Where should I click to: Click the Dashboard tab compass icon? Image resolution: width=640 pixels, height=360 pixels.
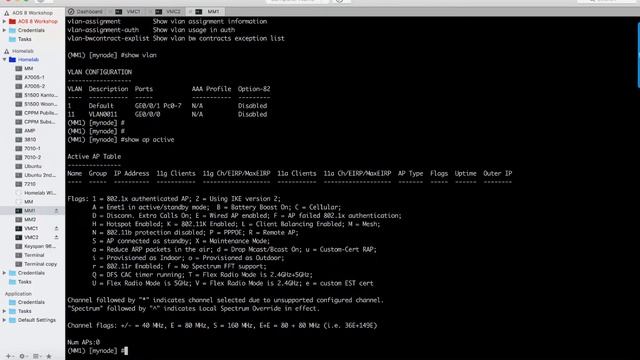click(x=71, y=11)
